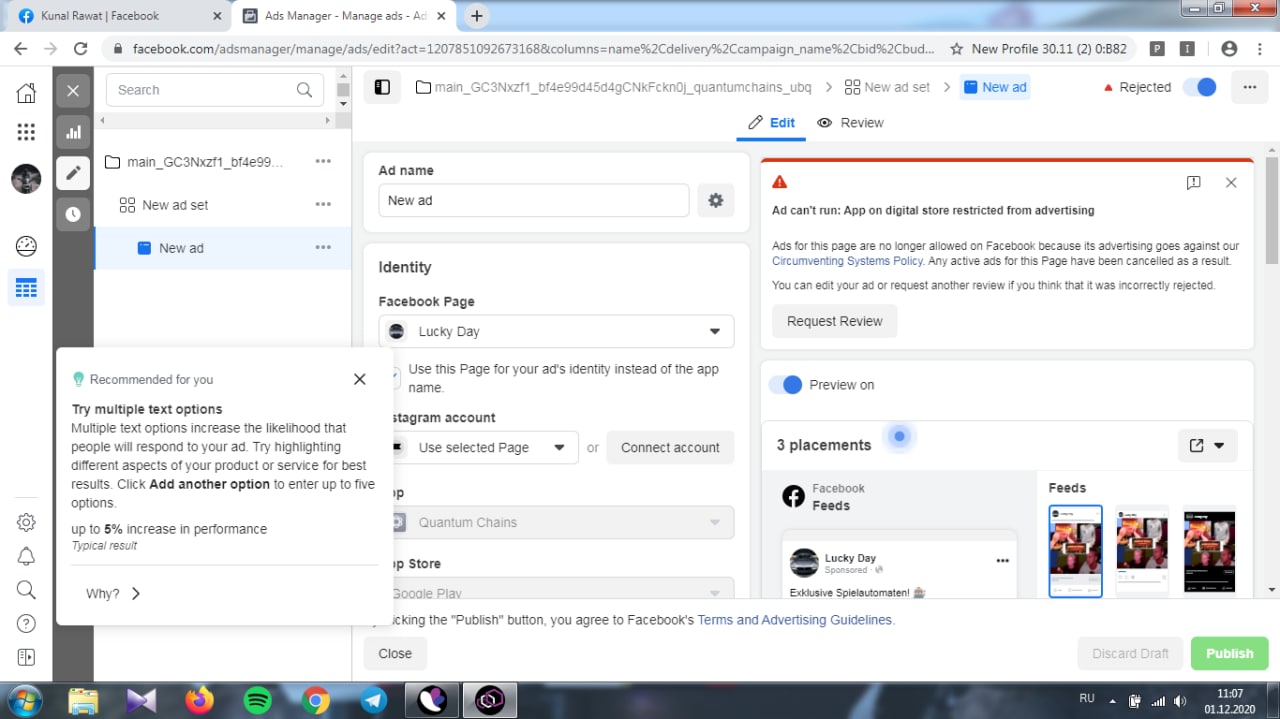Go to New ad set breadcrumb

(887, 87)
